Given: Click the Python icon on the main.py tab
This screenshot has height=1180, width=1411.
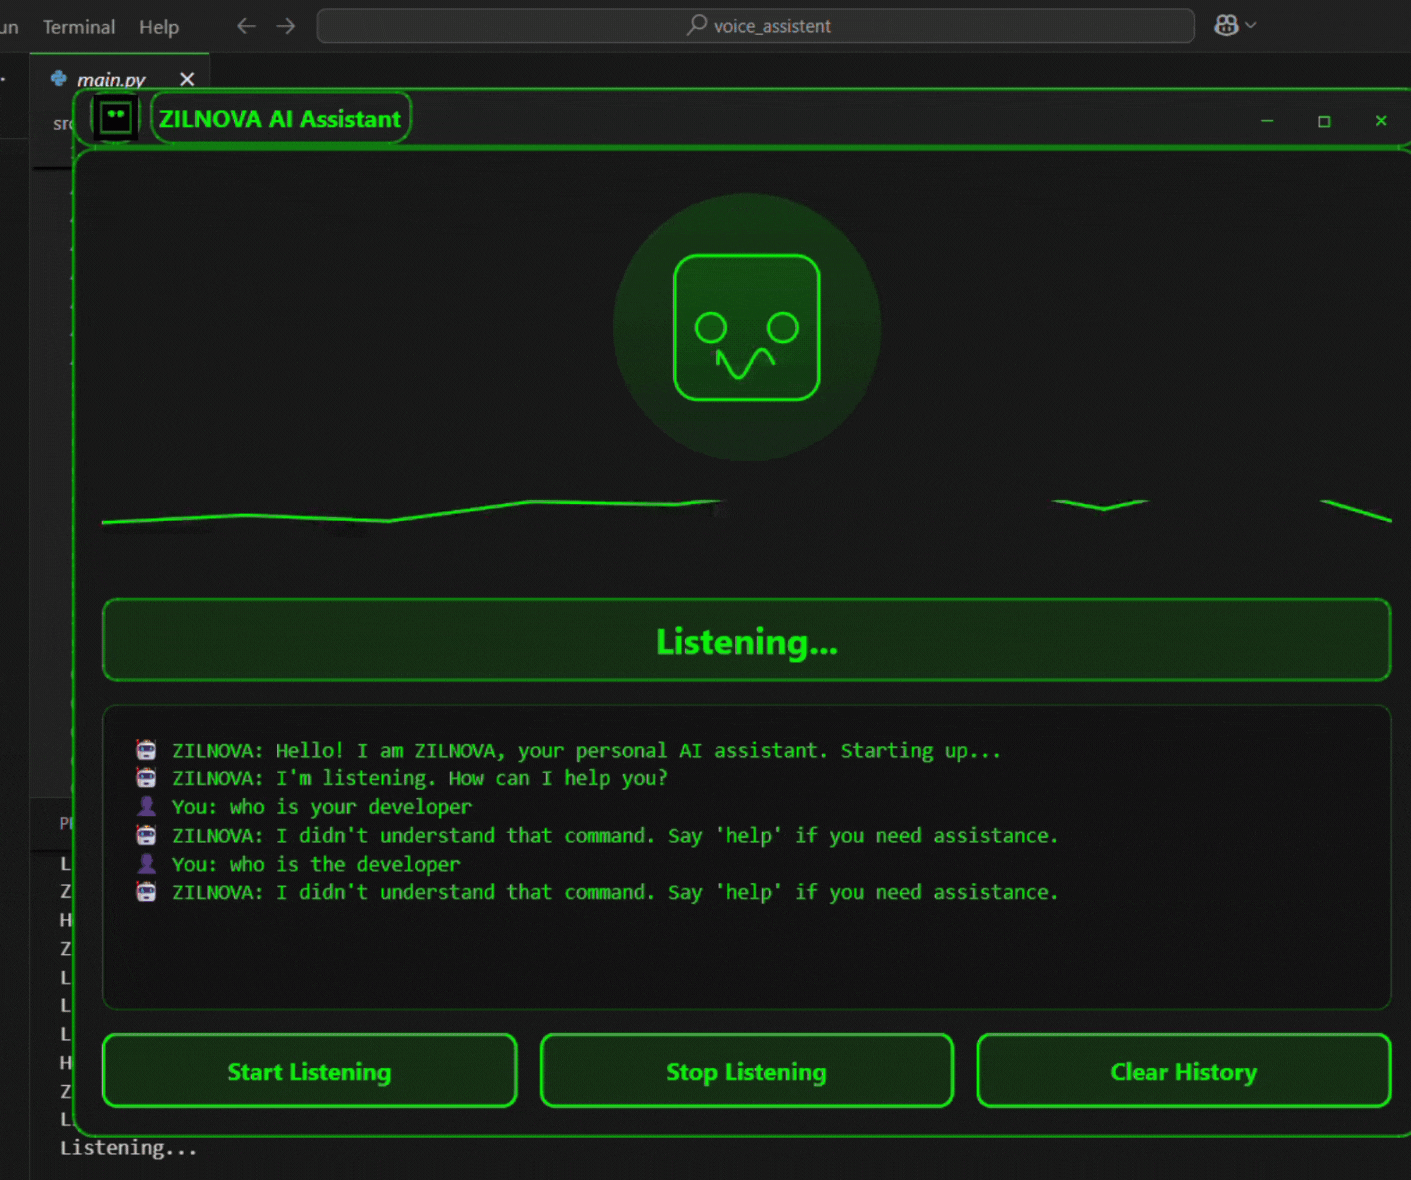Looking at the screenshot, I should (x=59, y=79).
